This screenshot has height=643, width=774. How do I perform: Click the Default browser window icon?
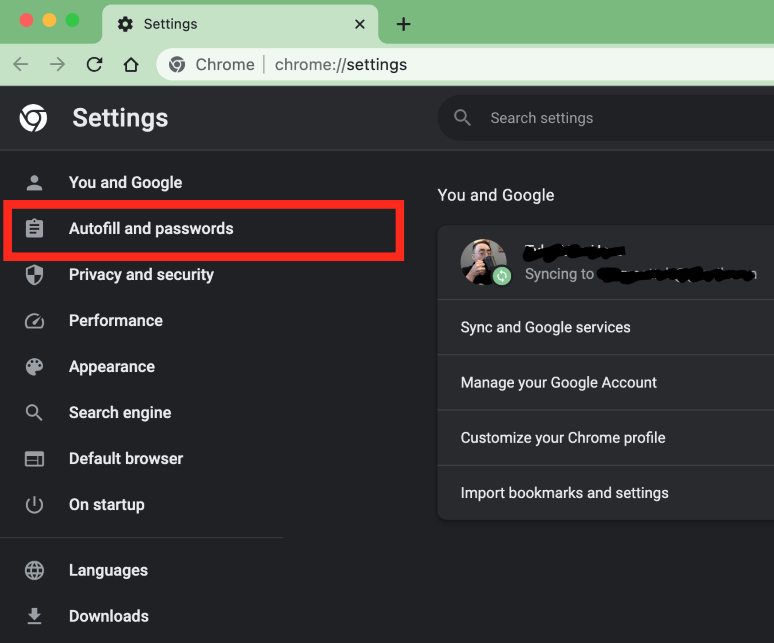click(34, 459)
